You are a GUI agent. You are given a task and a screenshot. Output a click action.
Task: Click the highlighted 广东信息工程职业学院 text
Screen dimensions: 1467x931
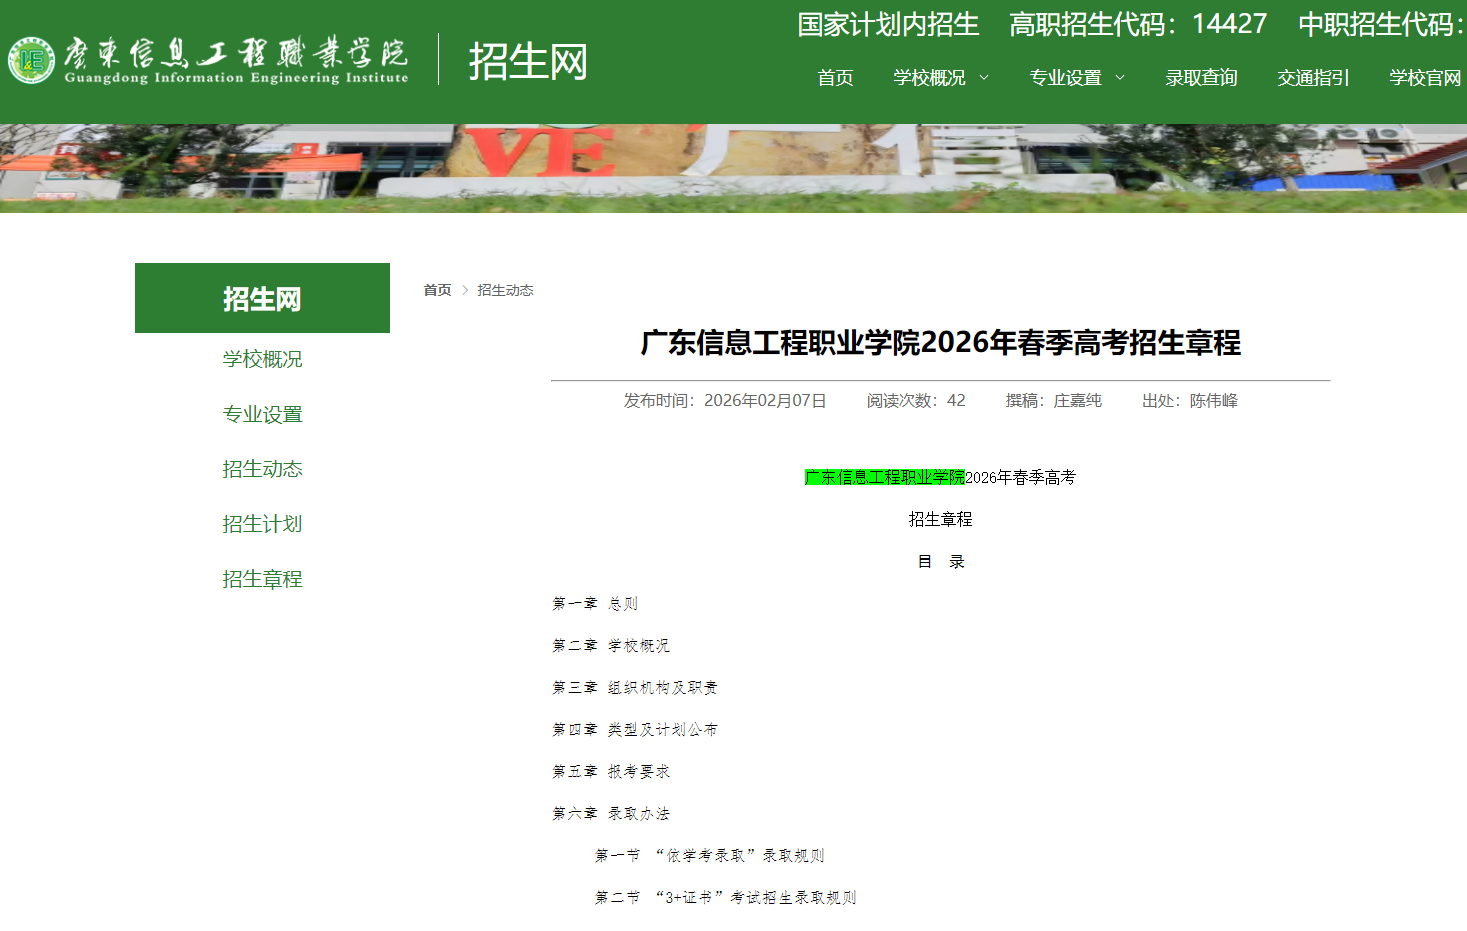click(884, 478)
